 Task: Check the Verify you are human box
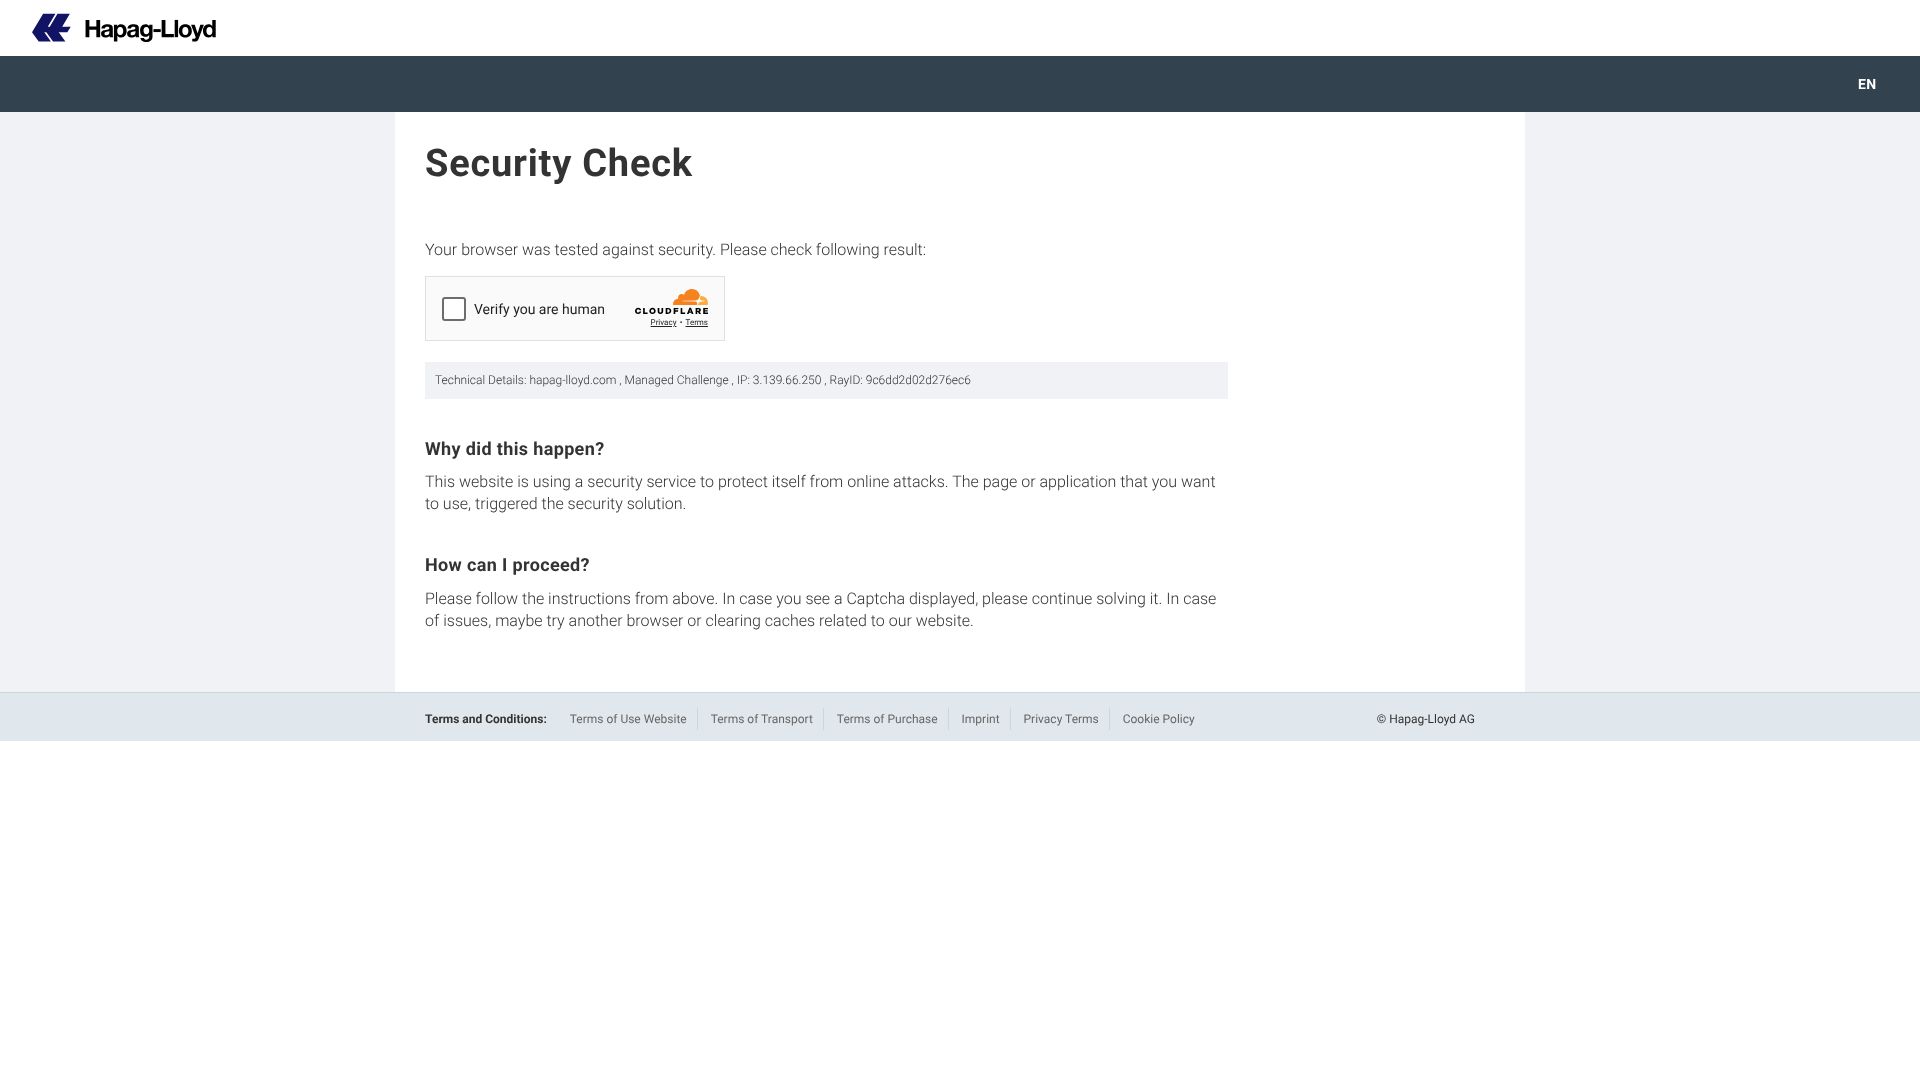coord(454,309)
